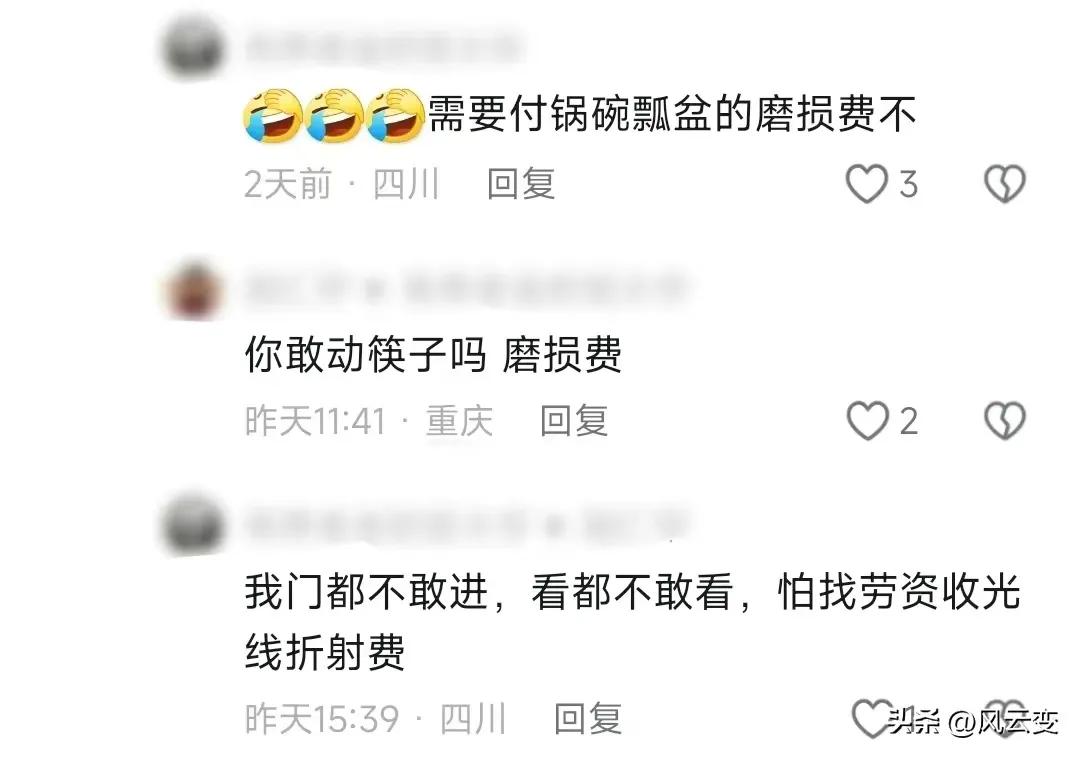Open avatar of the 锅碗瓢盆 commenter
The image size is (1080, 758).
coord(194,50)
